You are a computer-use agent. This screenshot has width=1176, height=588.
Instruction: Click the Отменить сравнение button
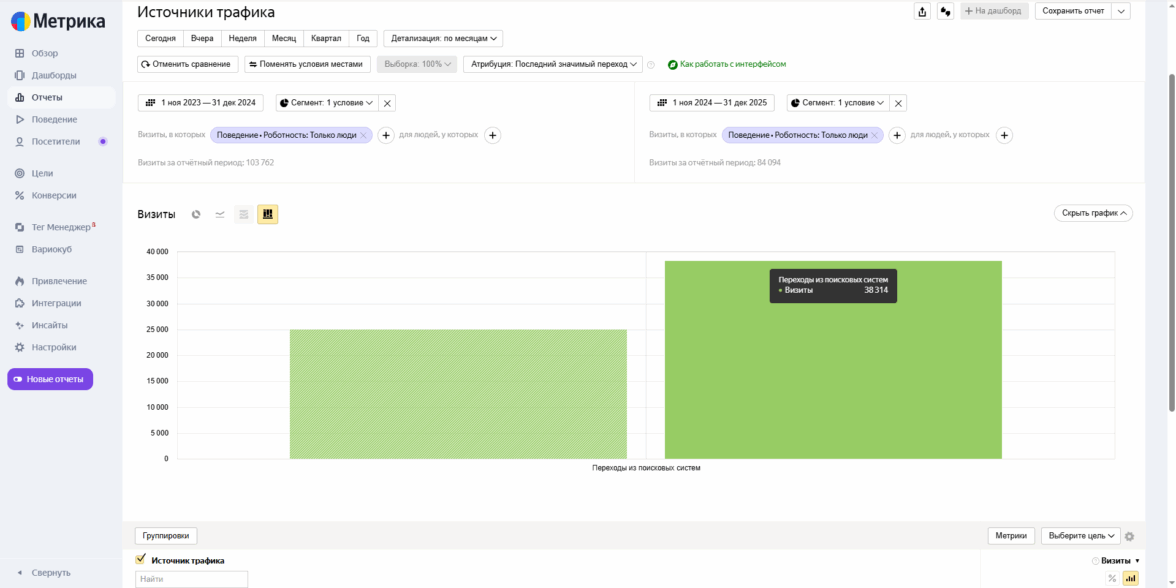click(188, 64)
